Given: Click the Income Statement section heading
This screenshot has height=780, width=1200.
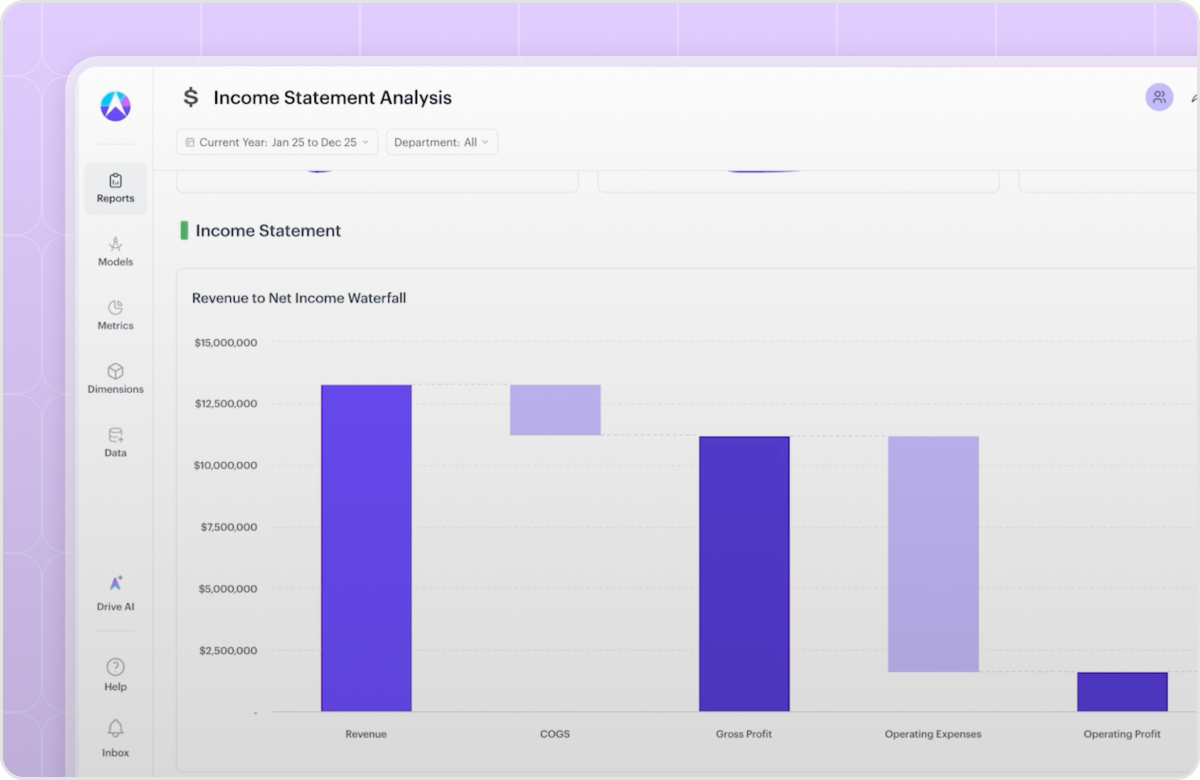Looking at the screenshot, I should 268,230.
